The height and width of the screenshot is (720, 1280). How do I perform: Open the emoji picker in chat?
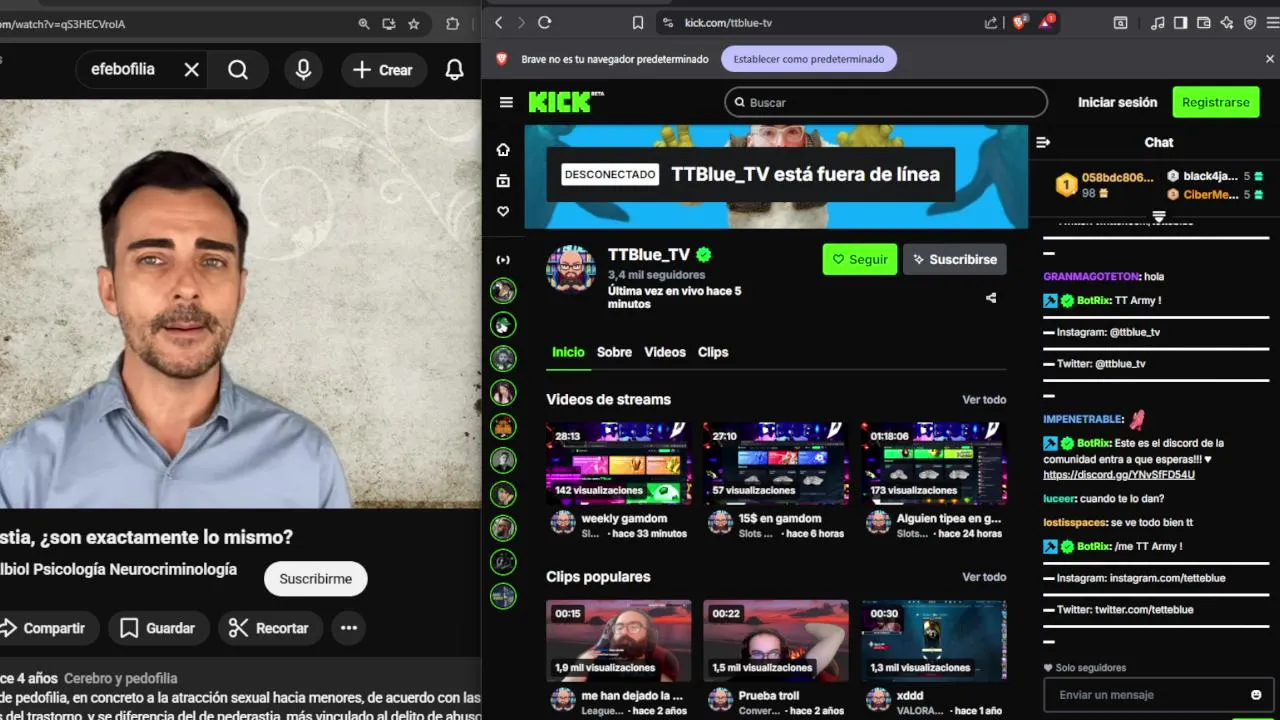point(1256,695)
